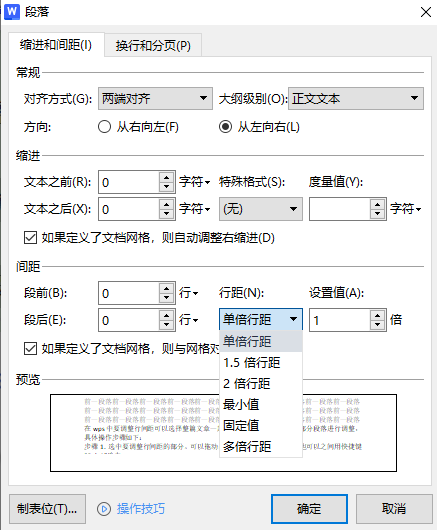
Task: Click the 设置值 input field
Action: tap(340, 320)
